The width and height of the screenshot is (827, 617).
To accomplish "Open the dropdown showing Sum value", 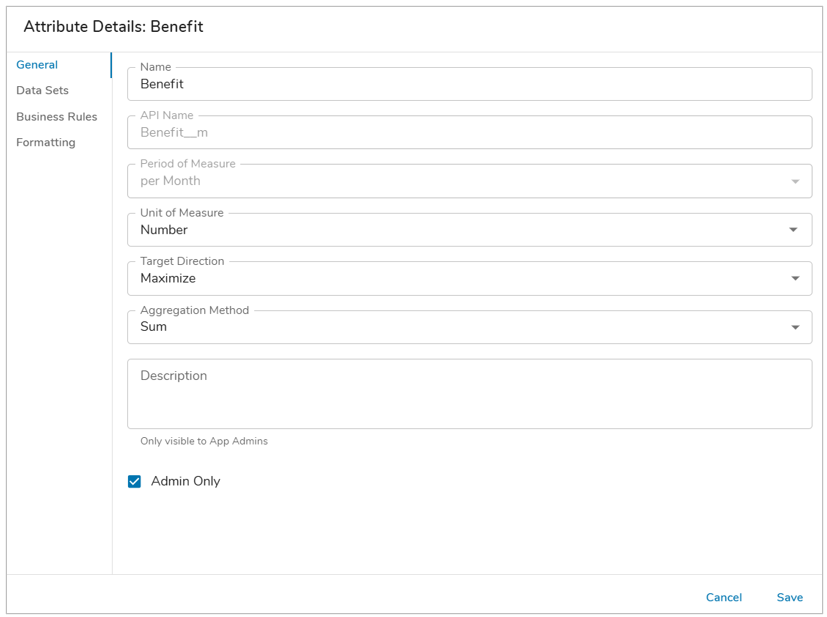I will pos(450,327).
